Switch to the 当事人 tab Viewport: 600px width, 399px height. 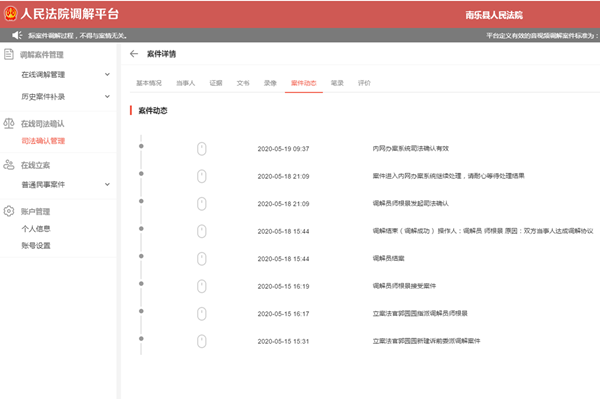click(x=186, y=83)
